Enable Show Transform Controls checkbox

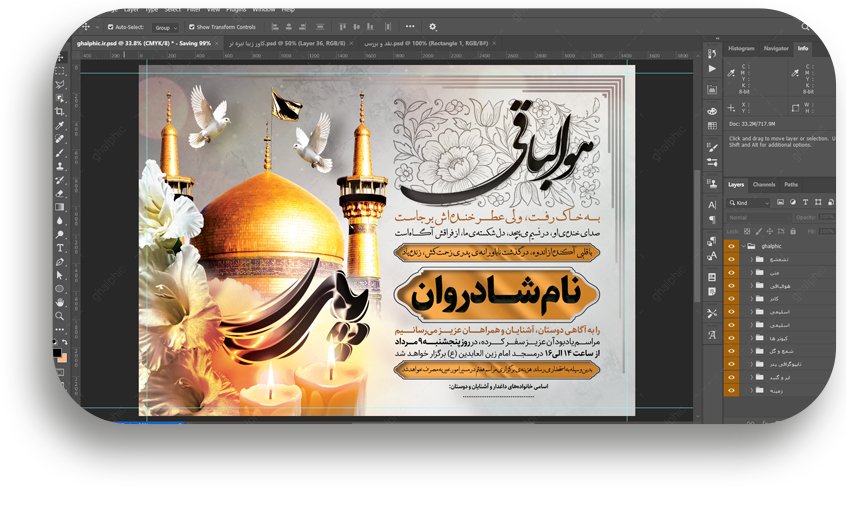tap(192, 27)
